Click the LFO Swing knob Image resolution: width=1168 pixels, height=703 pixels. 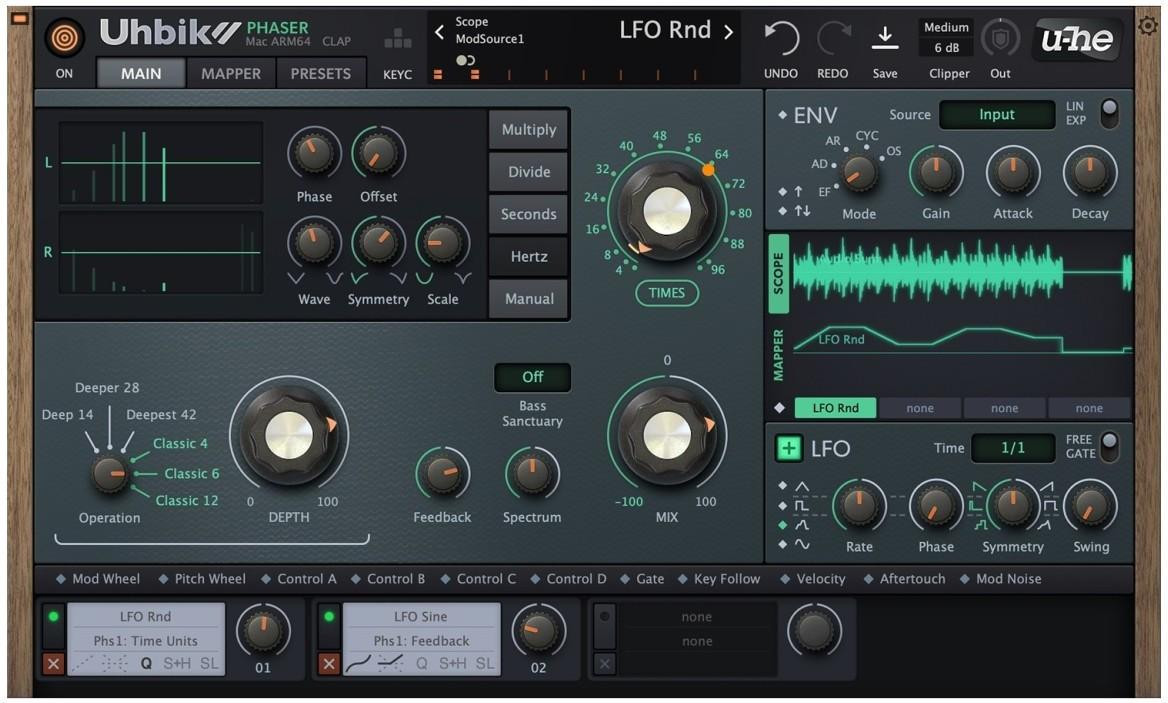coord(1090,506)
